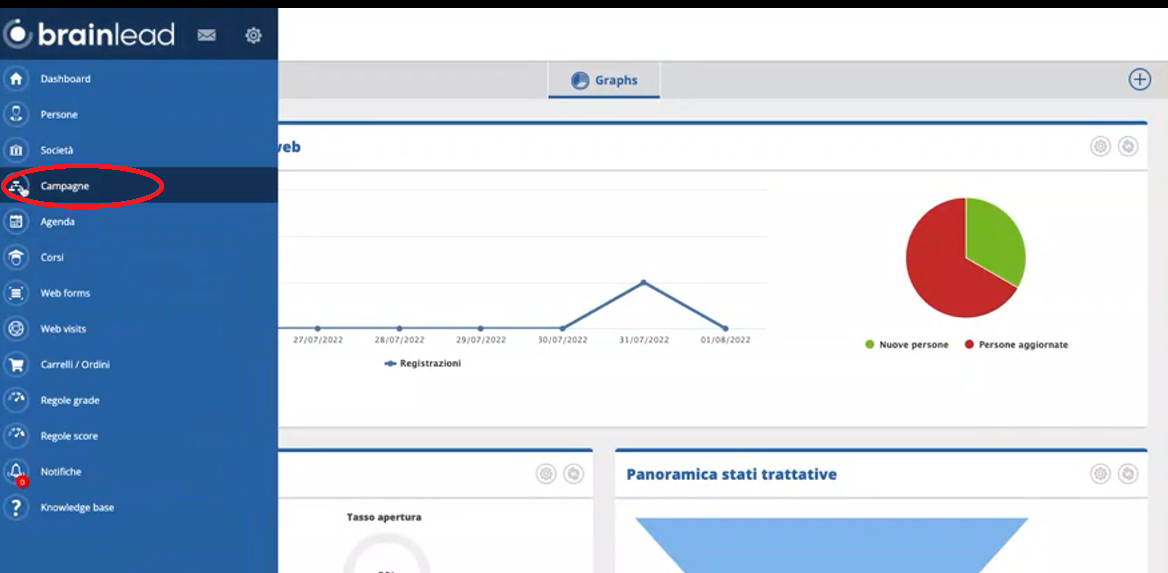Click the Regole score gauge icon
Viewport: 1168px width, 573px height.
point(16,436)
